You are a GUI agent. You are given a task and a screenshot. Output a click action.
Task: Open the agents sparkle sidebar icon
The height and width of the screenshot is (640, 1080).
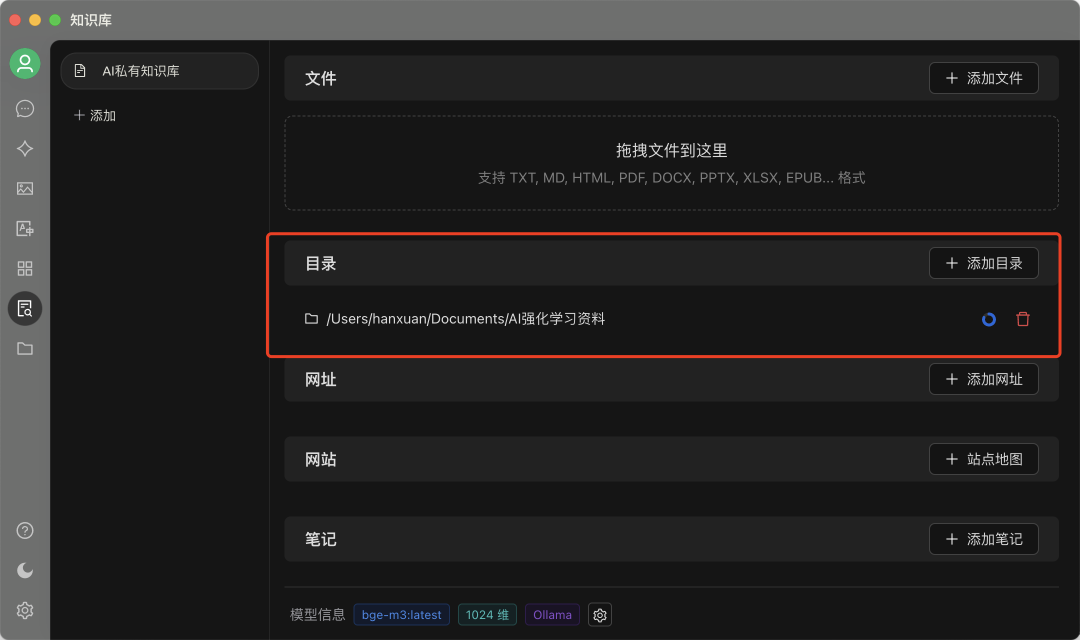[25, 149]
